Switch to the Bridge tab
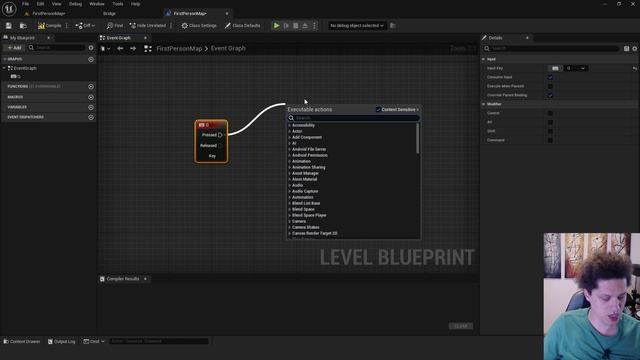The image size is (640, 360). 109,13
